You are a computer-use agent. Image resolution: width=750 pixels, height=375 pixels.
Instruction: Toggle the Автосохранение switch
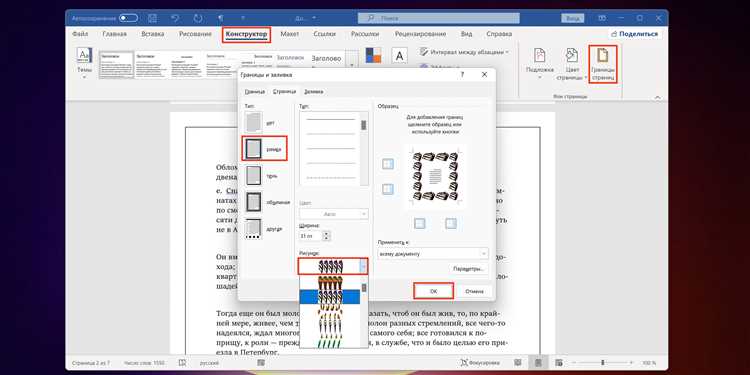coord(128,18)
